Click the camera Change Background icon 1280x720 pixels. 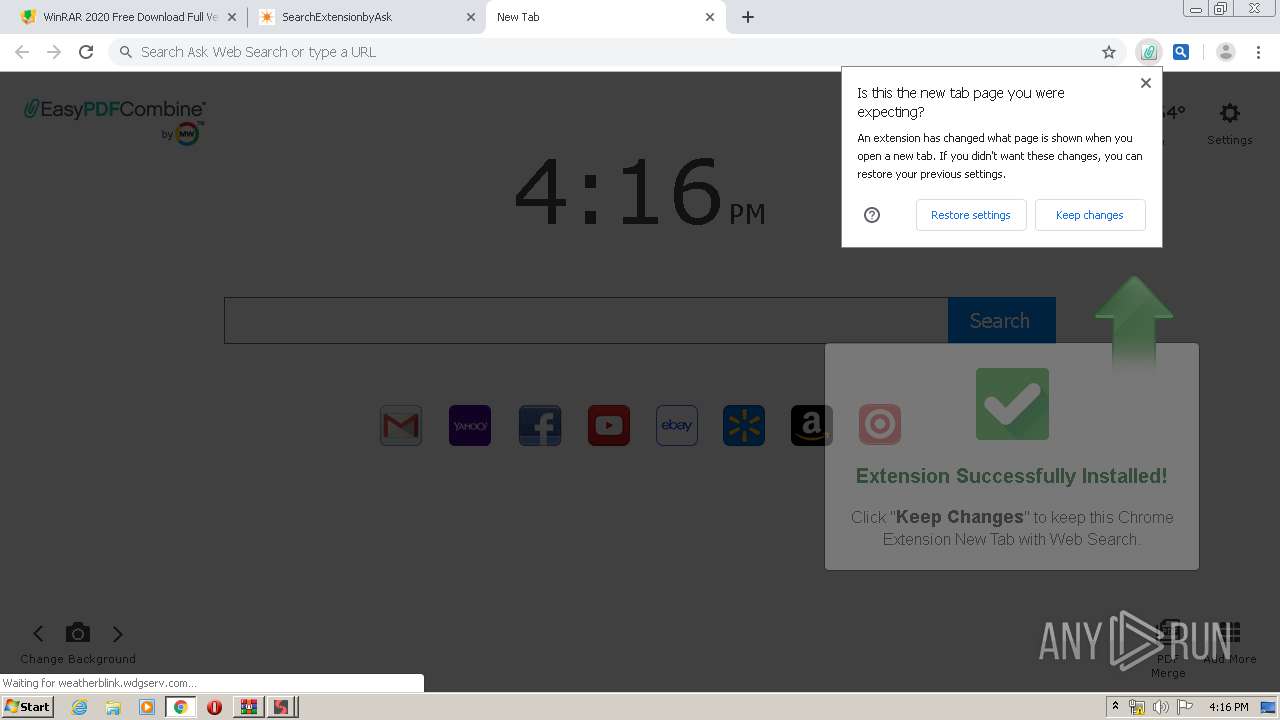click(78, 632)
